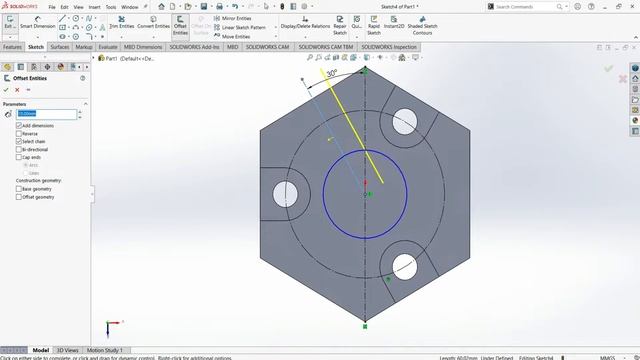Increase offset distance with up spinner
The width and height of the screenshot is (640, 360).
pyautogui.click(x=80, y=111)
